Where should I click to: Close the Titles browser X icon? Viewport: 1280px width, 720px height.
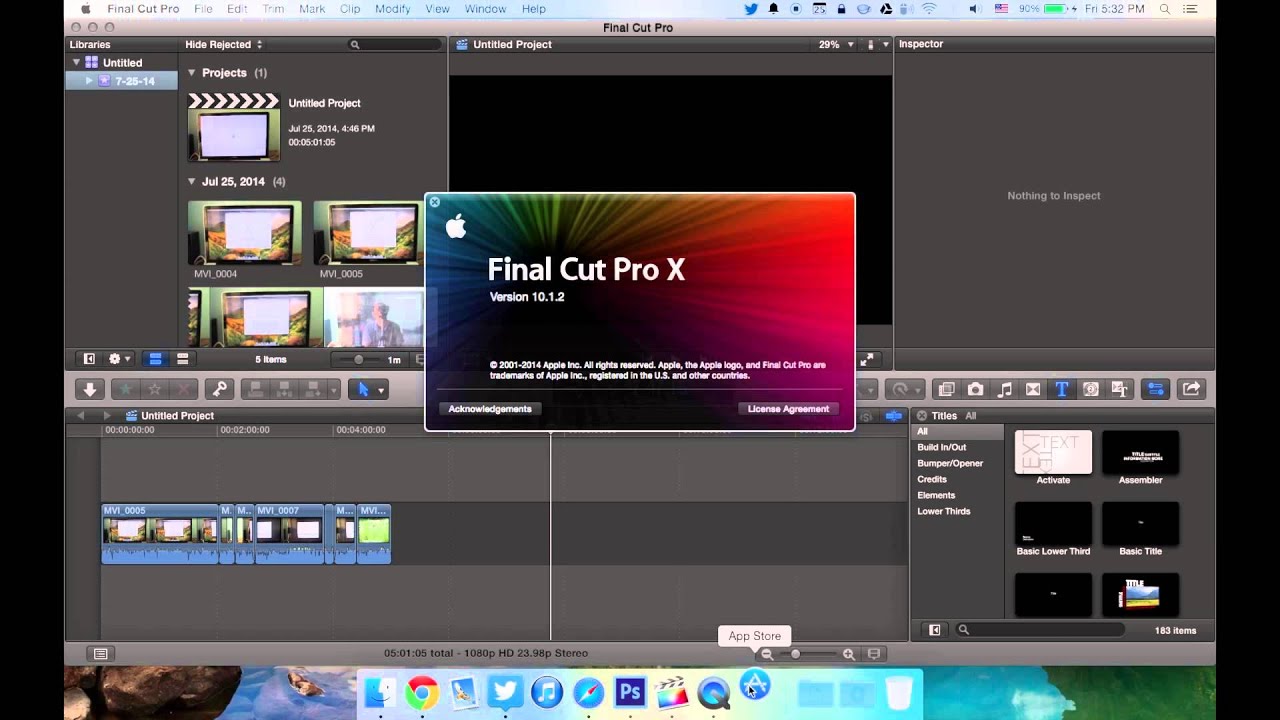pyautogui.click(x=922, y=415)
